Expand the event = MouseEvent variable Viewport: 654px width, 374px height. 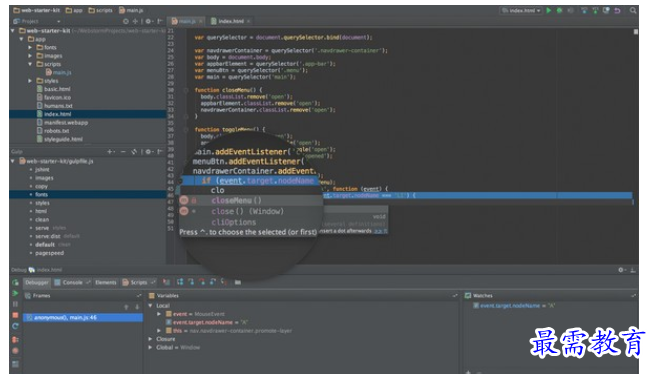(x=159, y=314)
